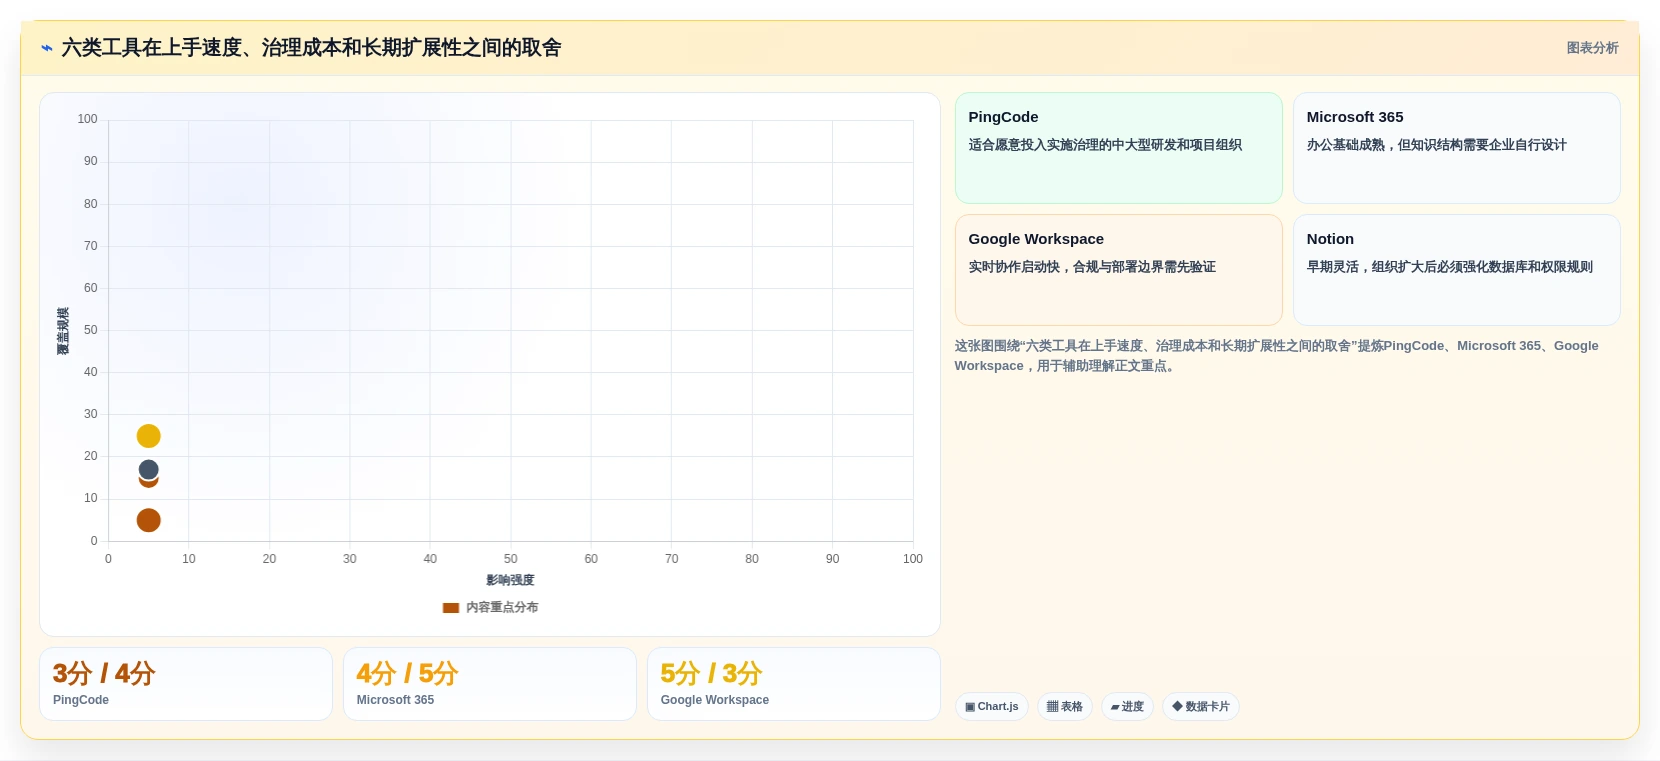Click the lowest orange bubble near value 5
Viewport: 1660px width, 761px height.
(148, 520)
